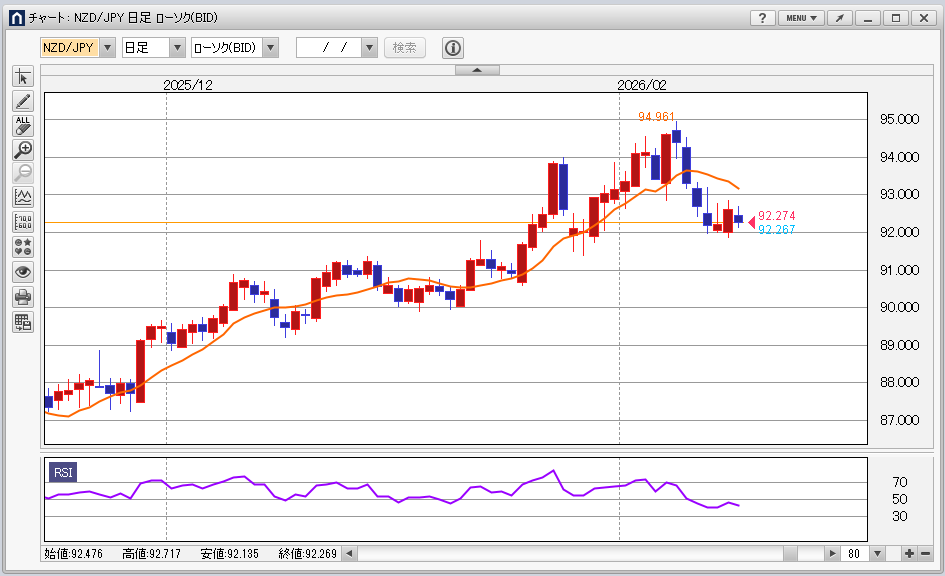The width and height of the screenshot is (945, 576).
Task: Click the scrollbar right arrow
Action: pos(832,553)
